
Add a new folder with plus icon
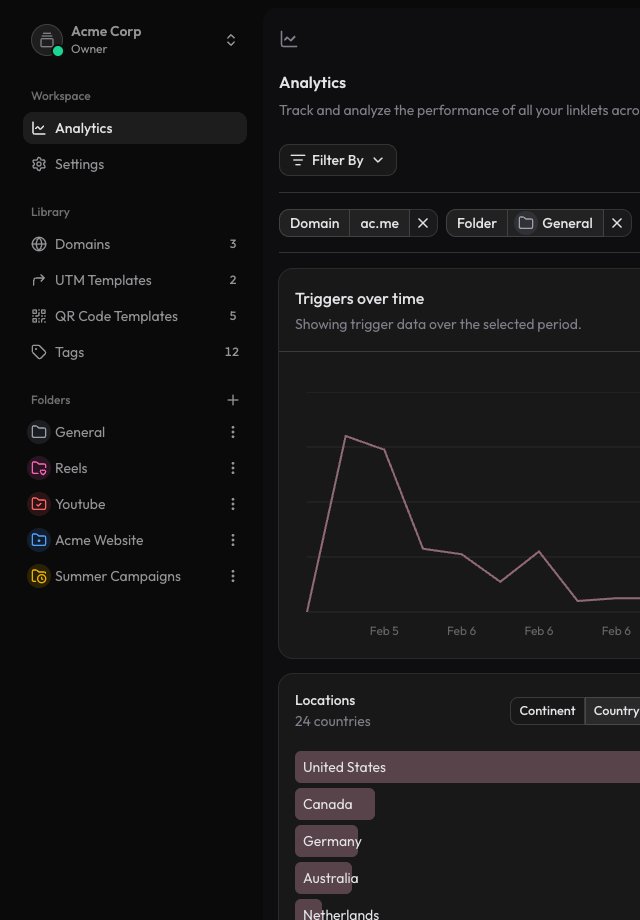click(x=233, y=400)
